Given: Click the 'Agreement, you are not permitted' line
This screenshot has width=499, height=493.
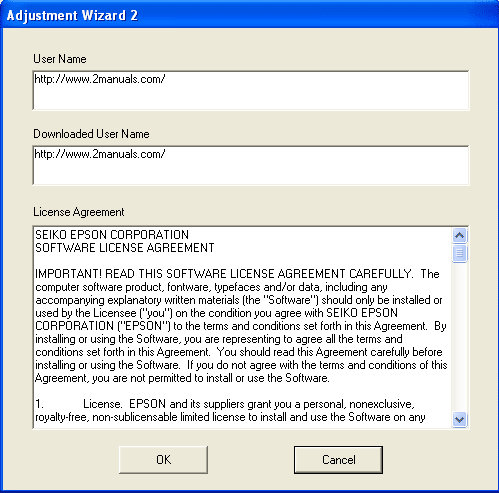Looking at the screenshot, I should pyautogui.click(x=182, y=378).
